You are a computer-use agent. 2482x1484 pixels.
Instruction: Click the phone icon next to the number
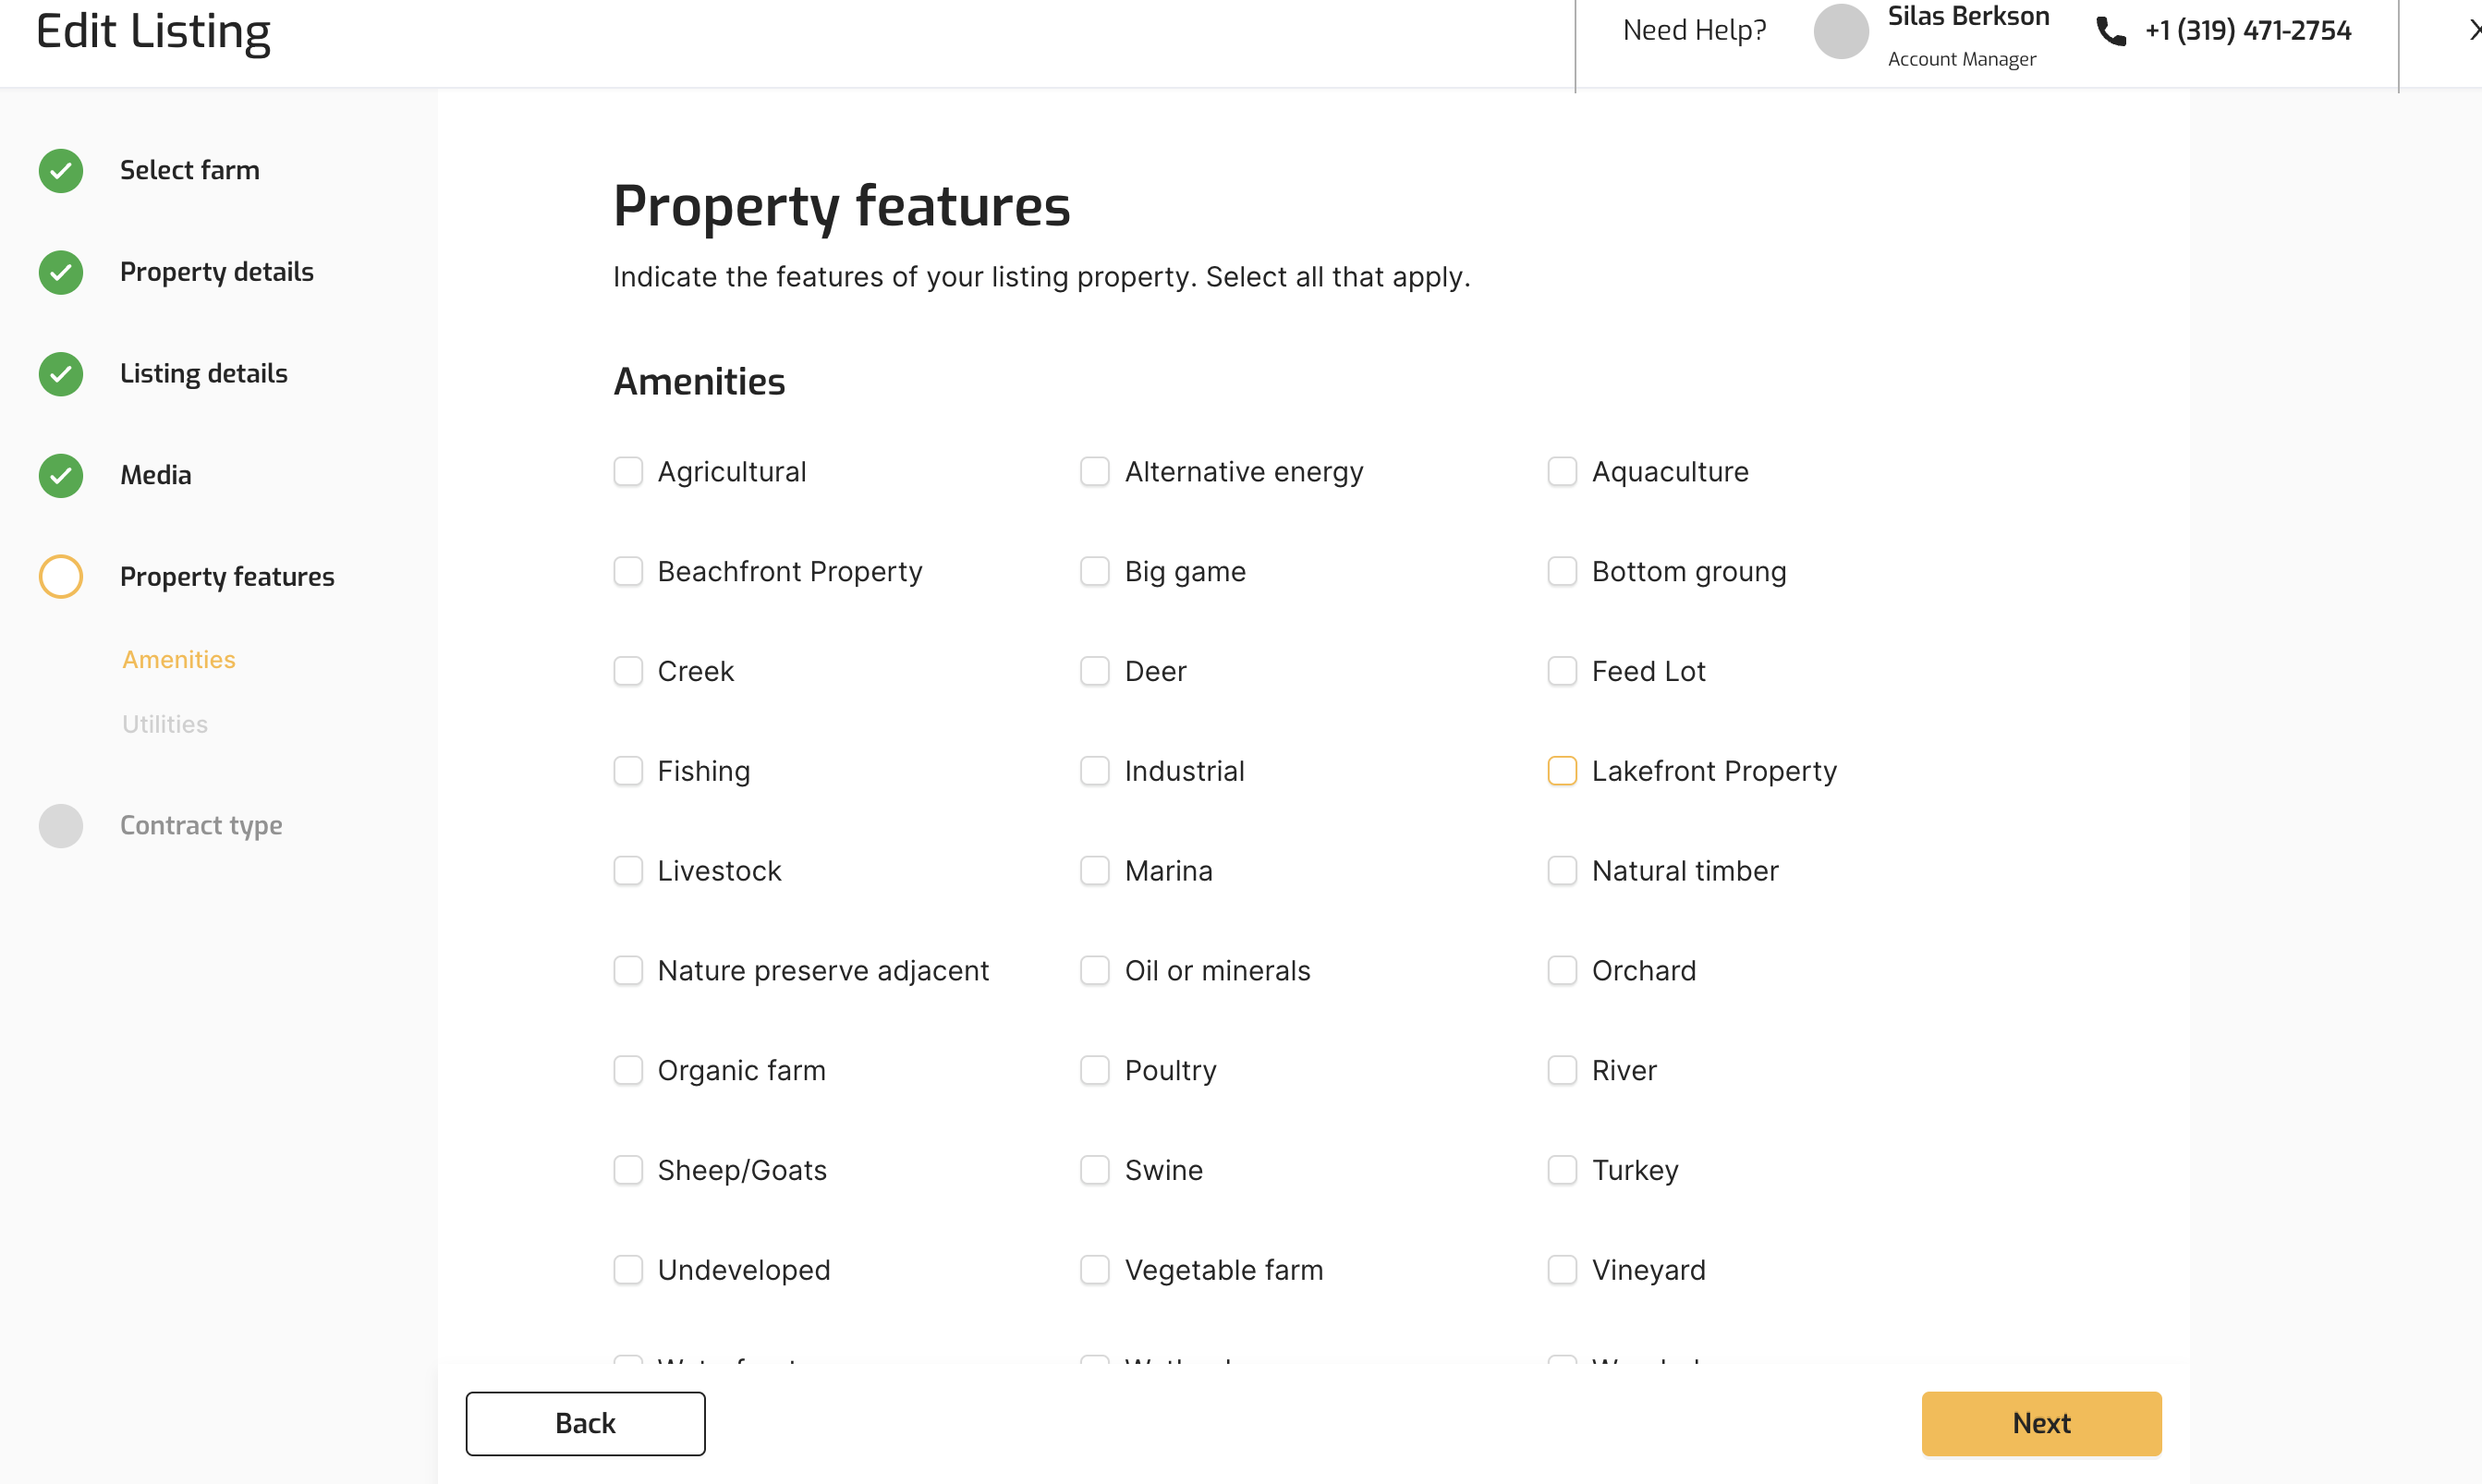click(2110, 31)
